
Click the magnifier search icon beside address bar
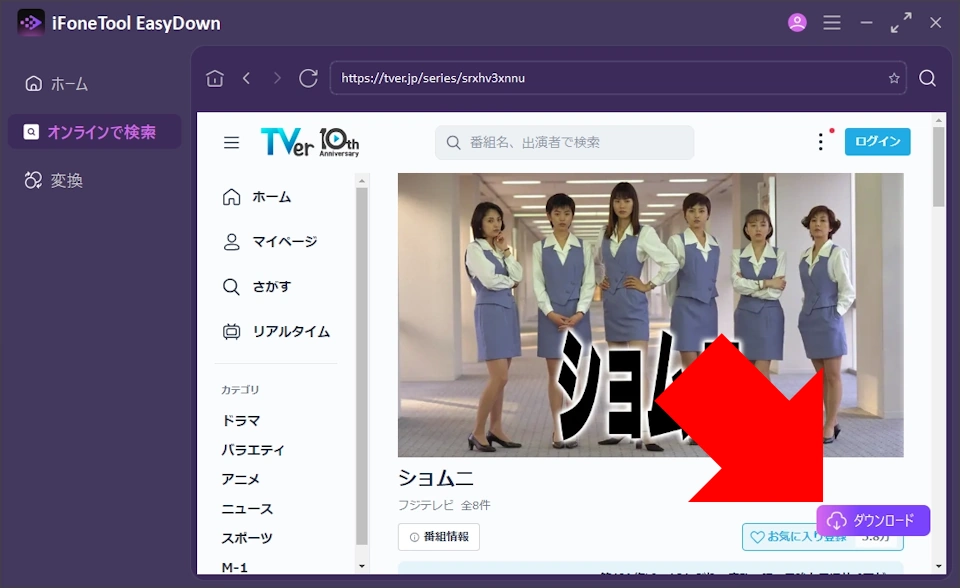927,78
